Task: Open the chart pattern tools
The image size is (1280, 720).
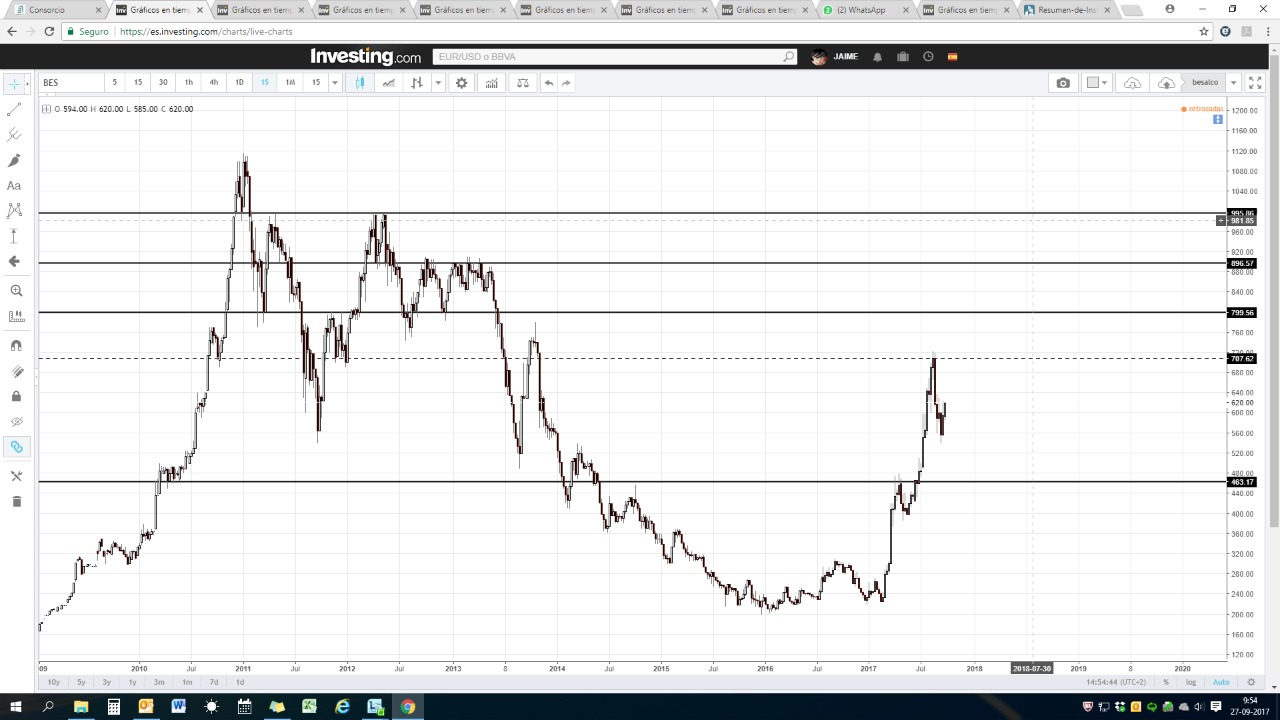Action: click(14, 210)
